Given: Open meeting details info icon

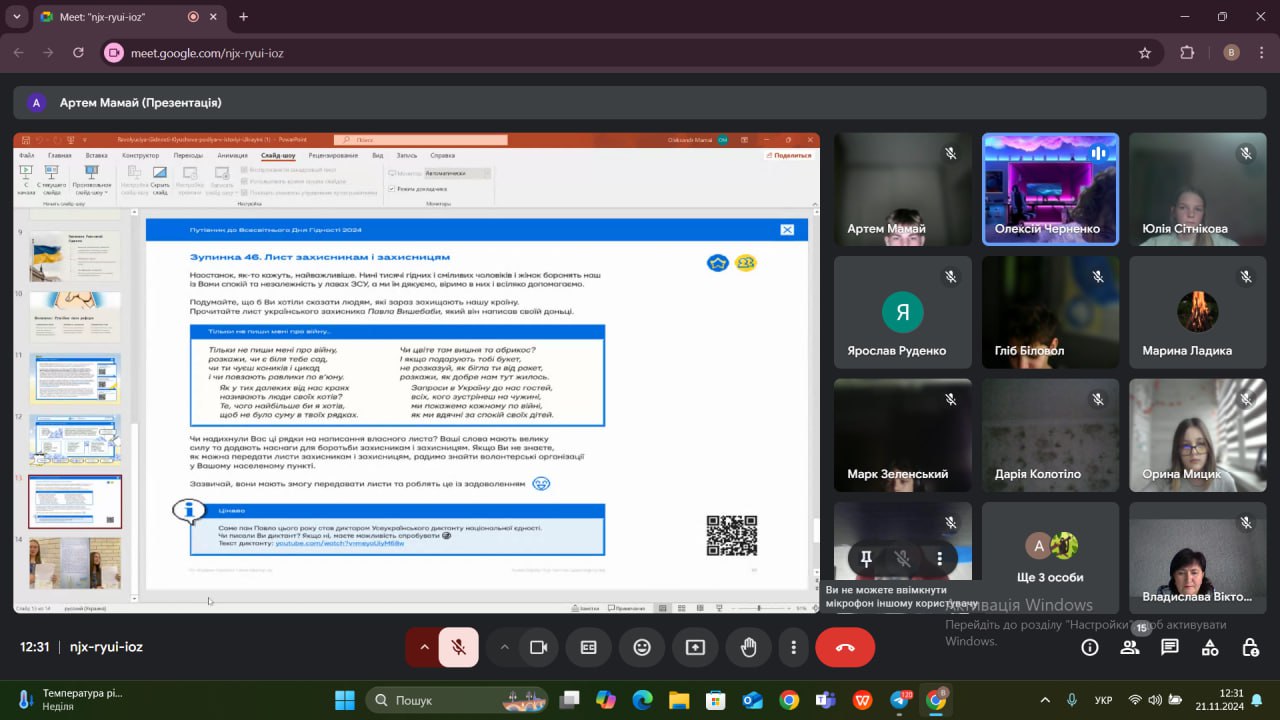Looking at the screenshot, I should pos(1090,648).
